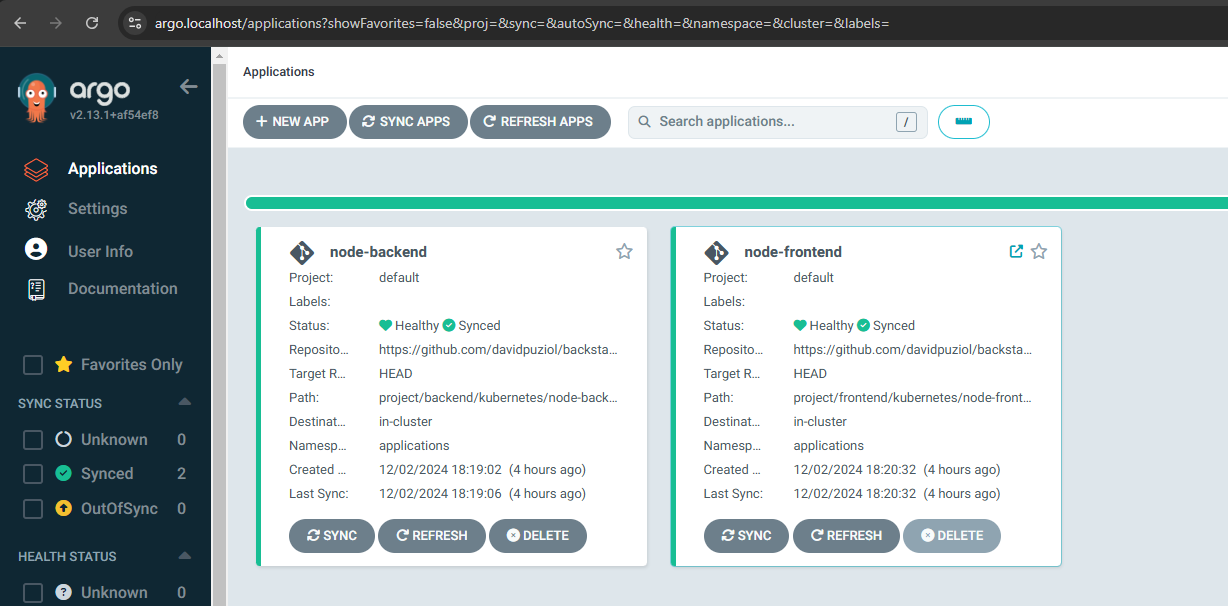Click the Argo octopus logo
Viewport: 1228px width, 606px height.
[37, 97]
